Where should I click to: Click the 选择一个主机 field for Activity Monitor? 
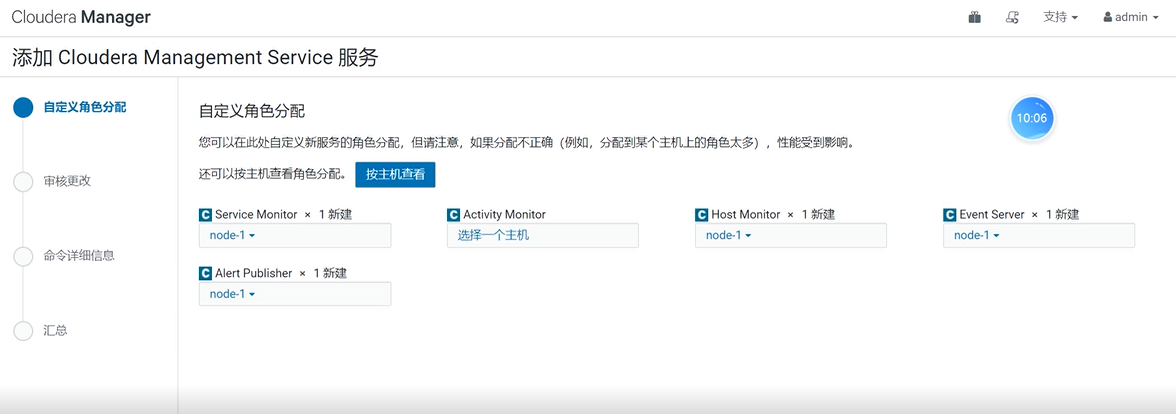(x=543, y=236)
